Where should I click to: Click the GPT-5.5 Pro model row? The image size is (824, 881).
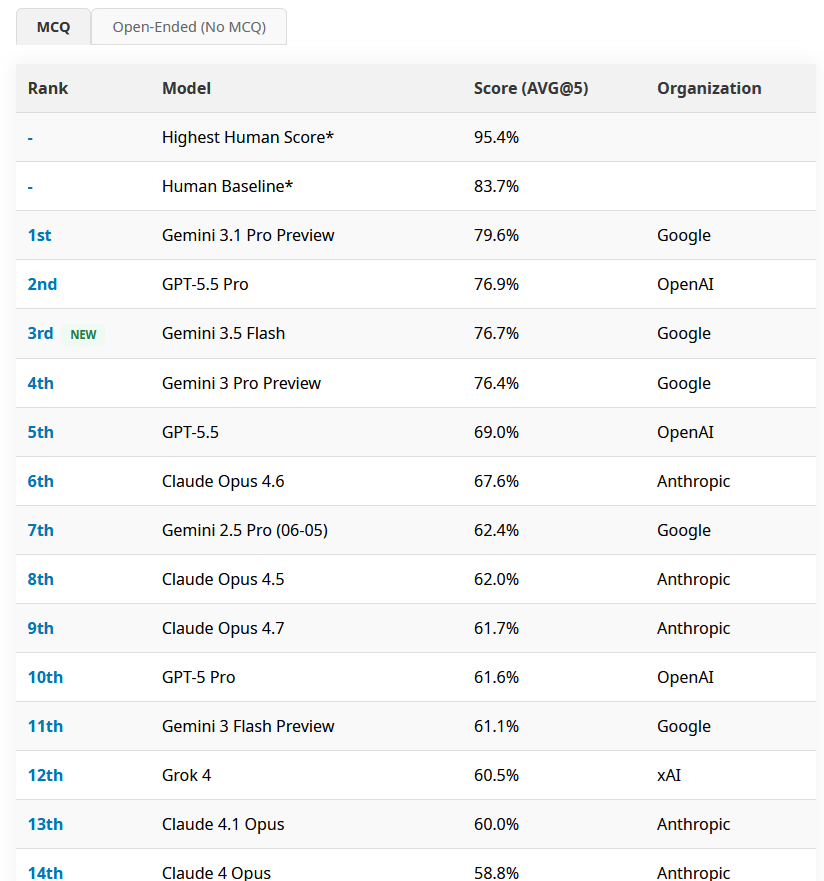[416, 284]
